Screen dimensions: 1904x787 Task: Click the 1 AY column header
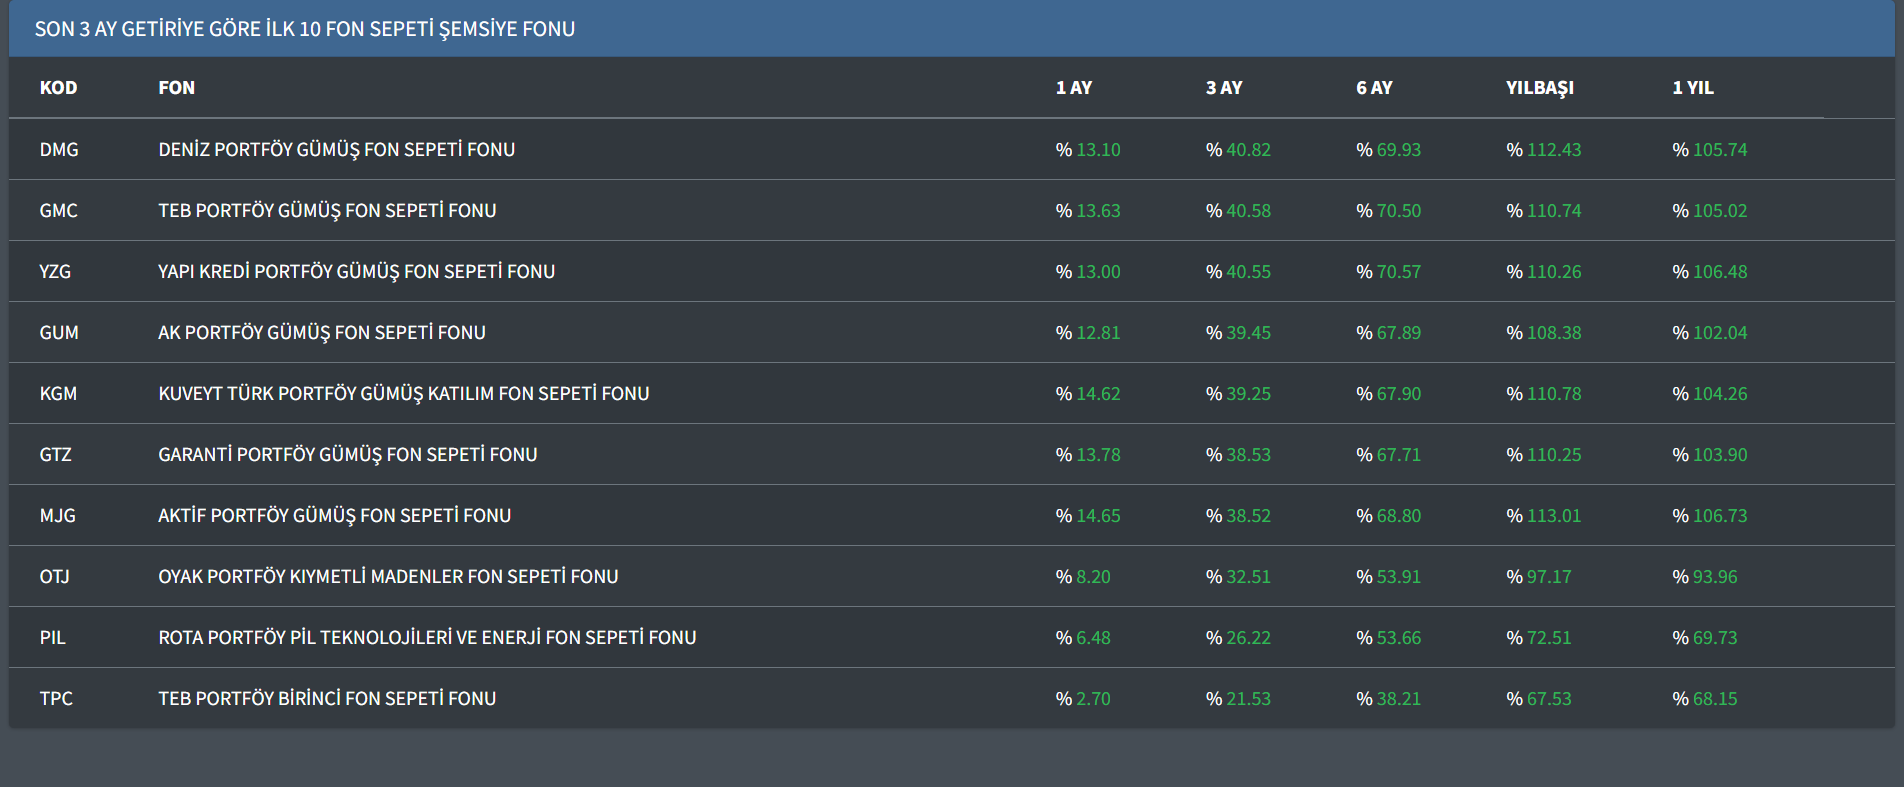tap(1073, 88)
